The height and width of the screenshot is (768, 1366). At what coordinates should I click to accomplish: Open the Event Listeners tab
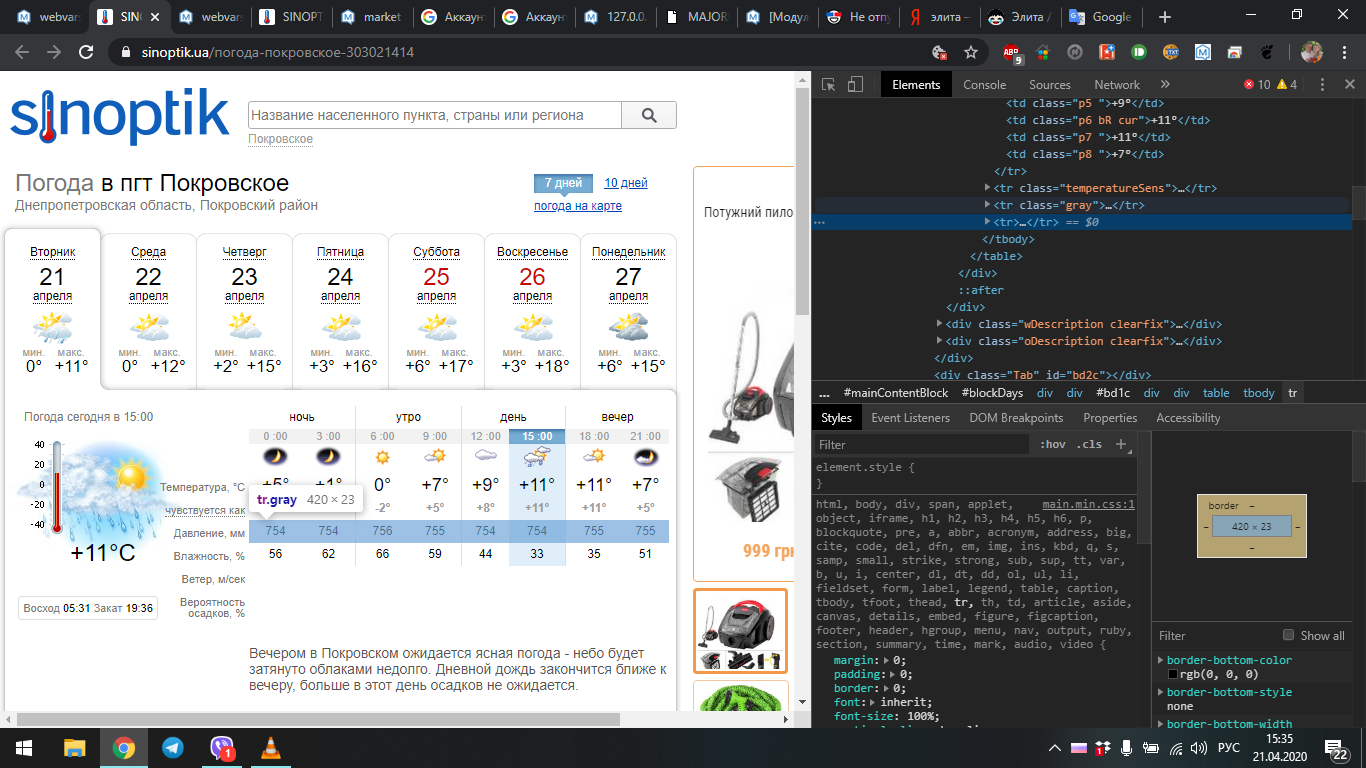tap(910, 418)
